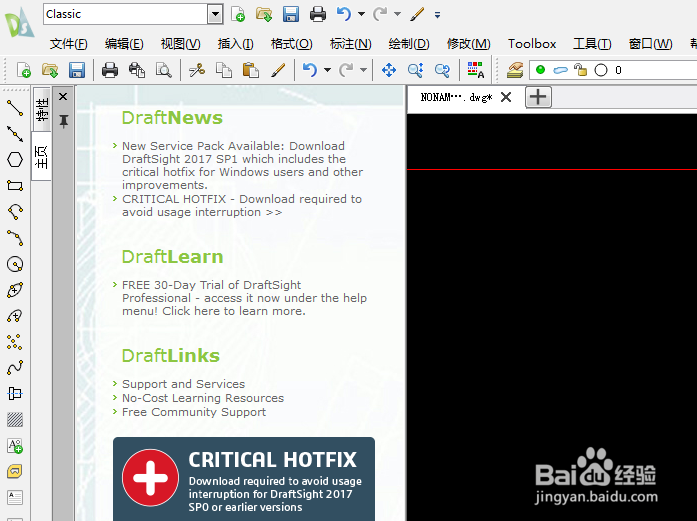
Task: Select the Line drawing tool
Action: pyautogui.click(x=15, y=108)
